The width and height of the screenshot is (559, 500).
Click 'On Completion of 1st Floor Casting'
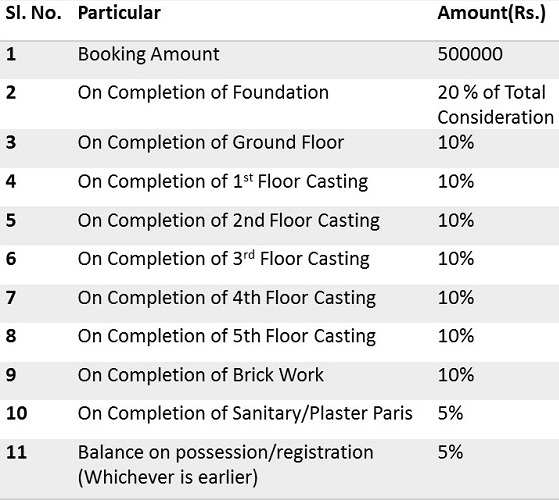pos(223,181)
